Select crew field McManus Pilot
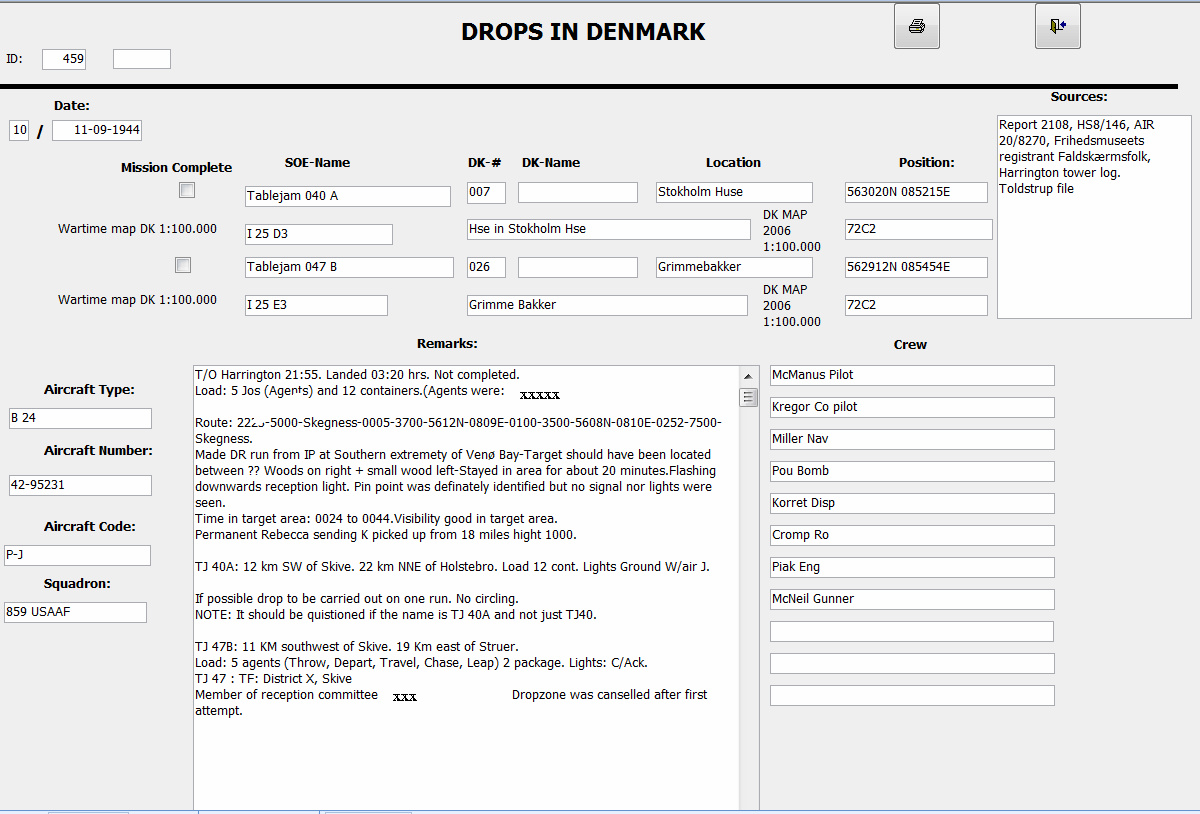 912,375
